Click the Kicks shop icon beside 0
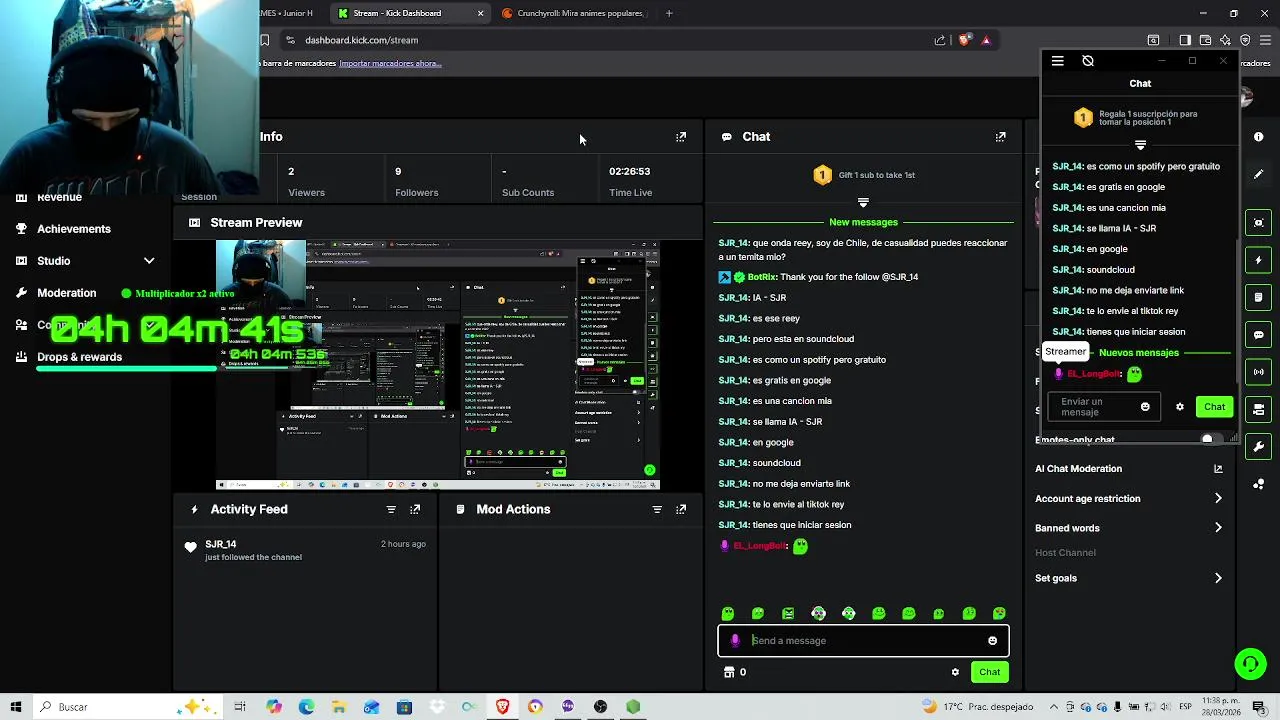1280x720 pixels. point(729,672)
